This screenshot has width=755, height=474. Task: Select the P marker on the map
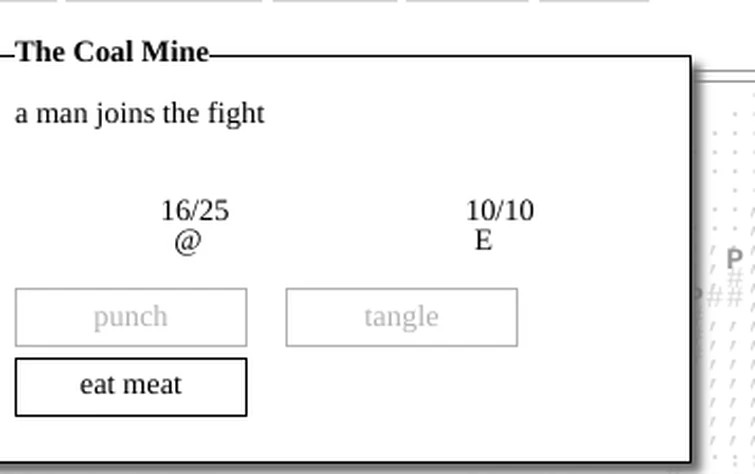coord(735,260)
